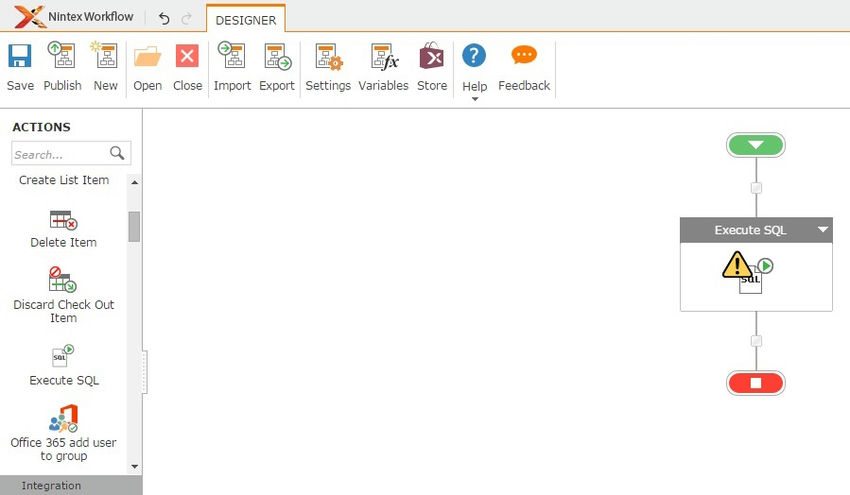Screen dimensions: 850x495
Task: Select Discard Check Out Item action
Action: pyautogui.click(x=63, y=295)
